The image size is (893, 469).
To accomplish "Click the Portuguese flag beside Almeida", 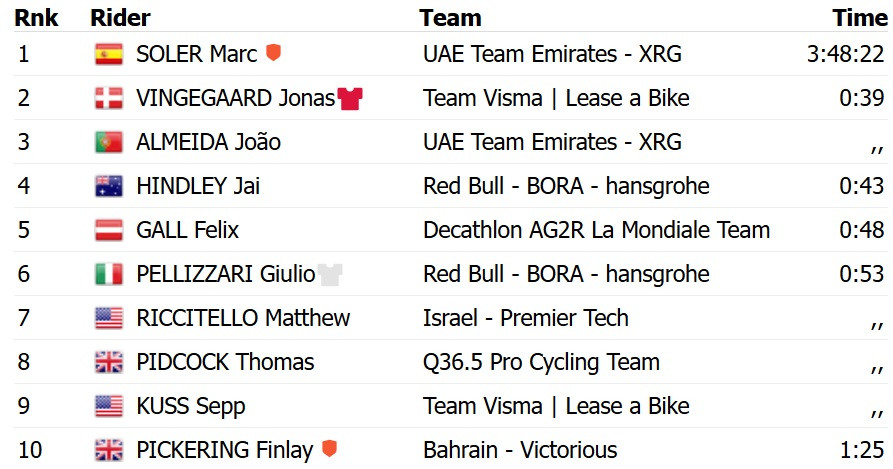I will [x=108, y=143].
